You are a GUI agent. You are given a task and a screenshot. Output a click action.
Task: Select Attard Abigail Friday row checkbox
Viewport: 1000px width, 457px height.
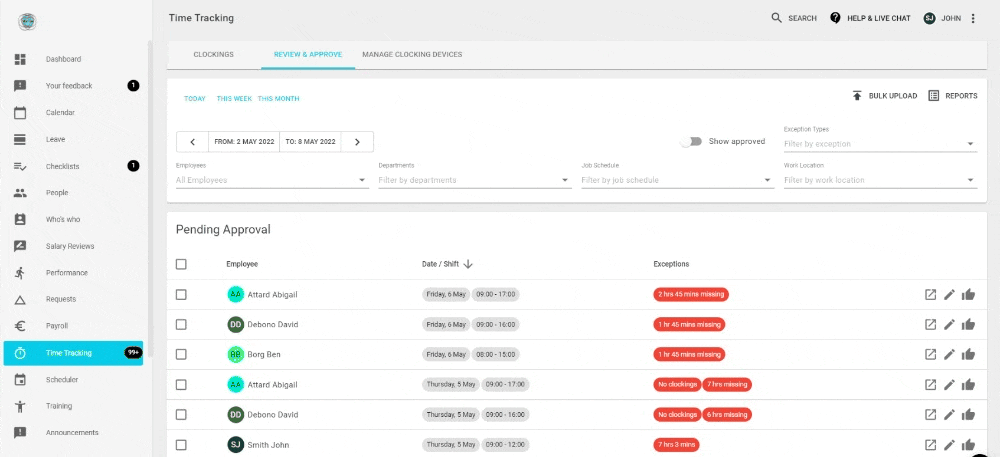click(x=181, y=294)
